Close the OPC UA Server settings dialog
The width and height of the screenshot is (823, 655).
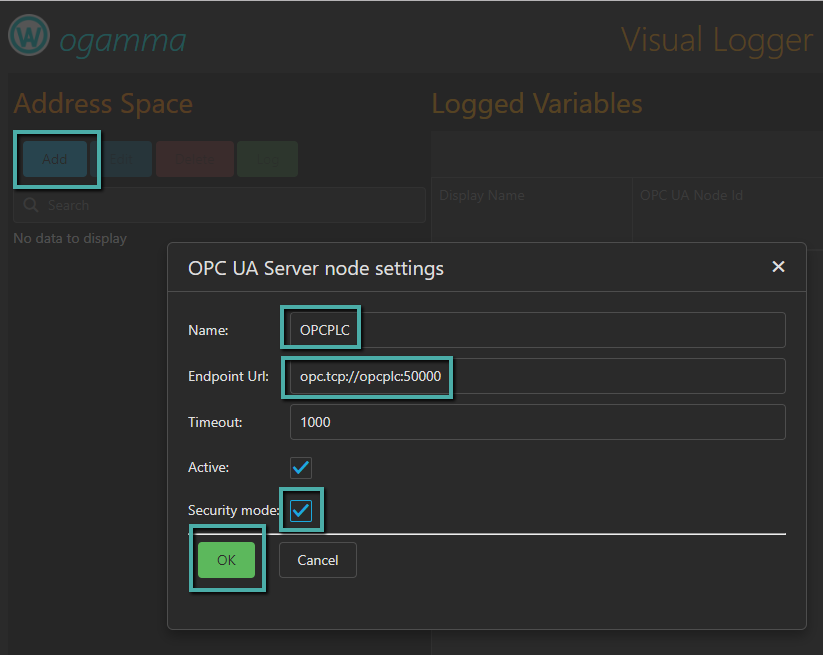coord(778,267)
